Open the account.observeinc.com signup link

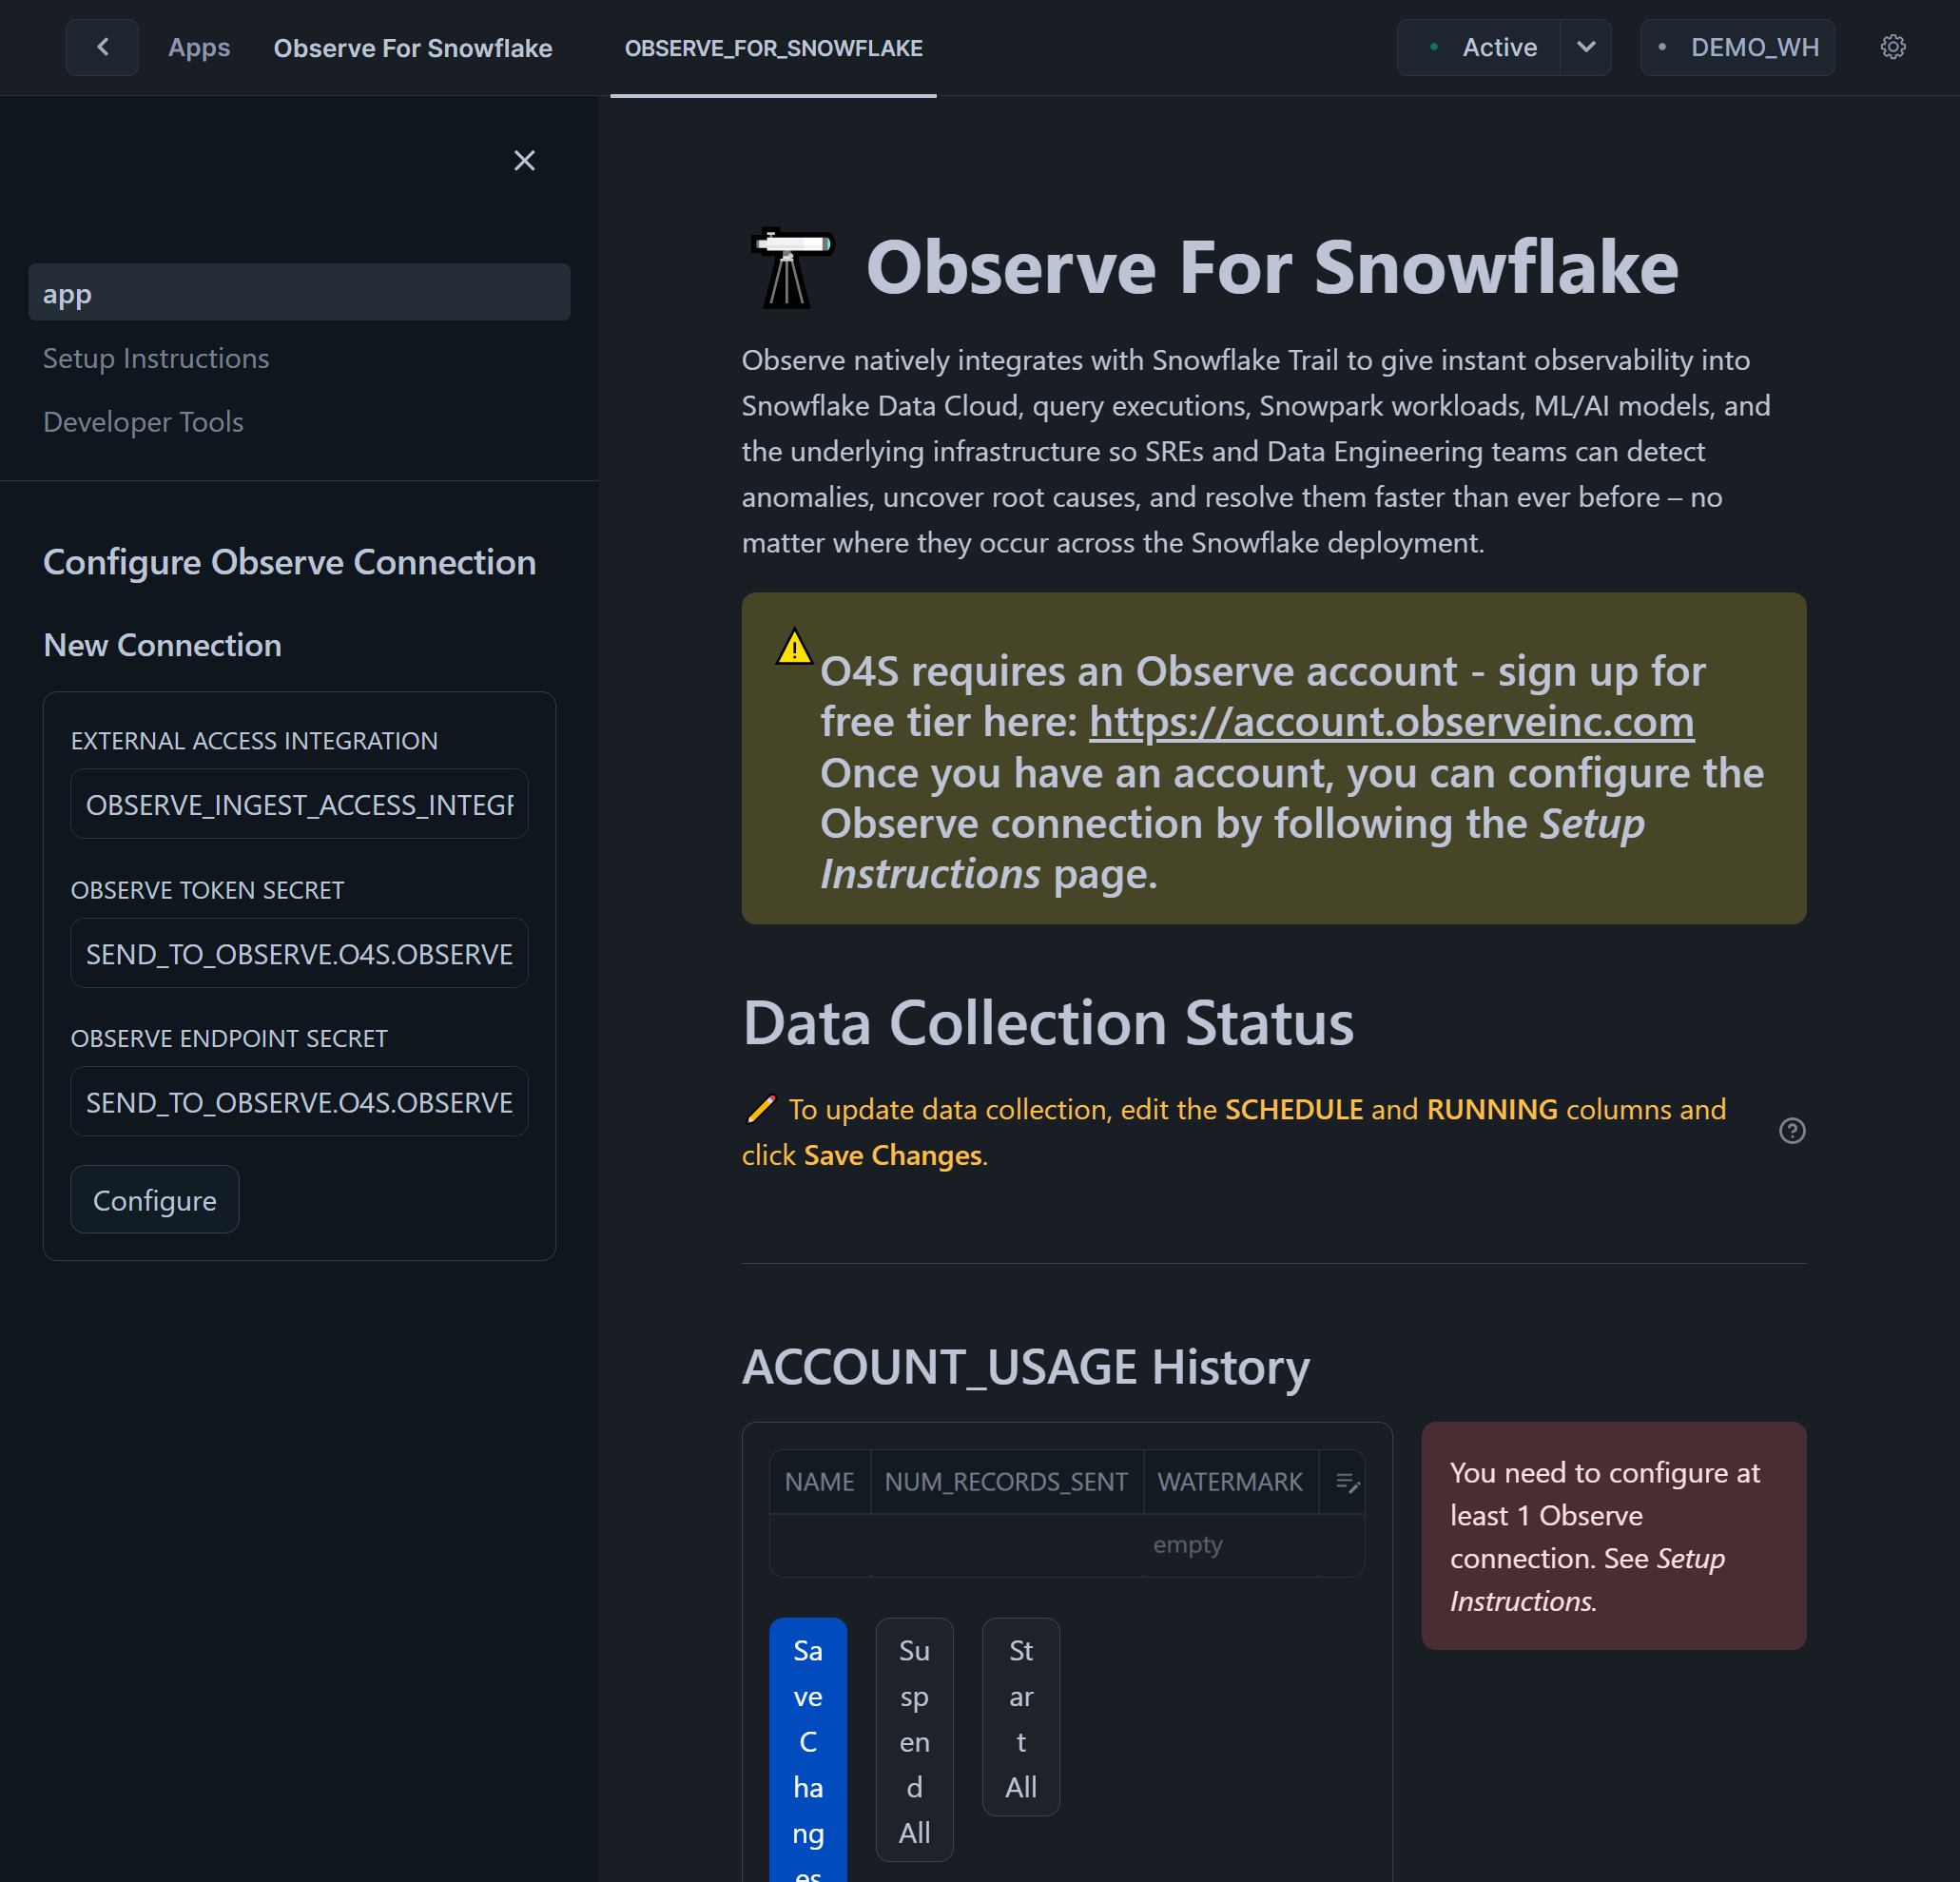click(1391, 722)
